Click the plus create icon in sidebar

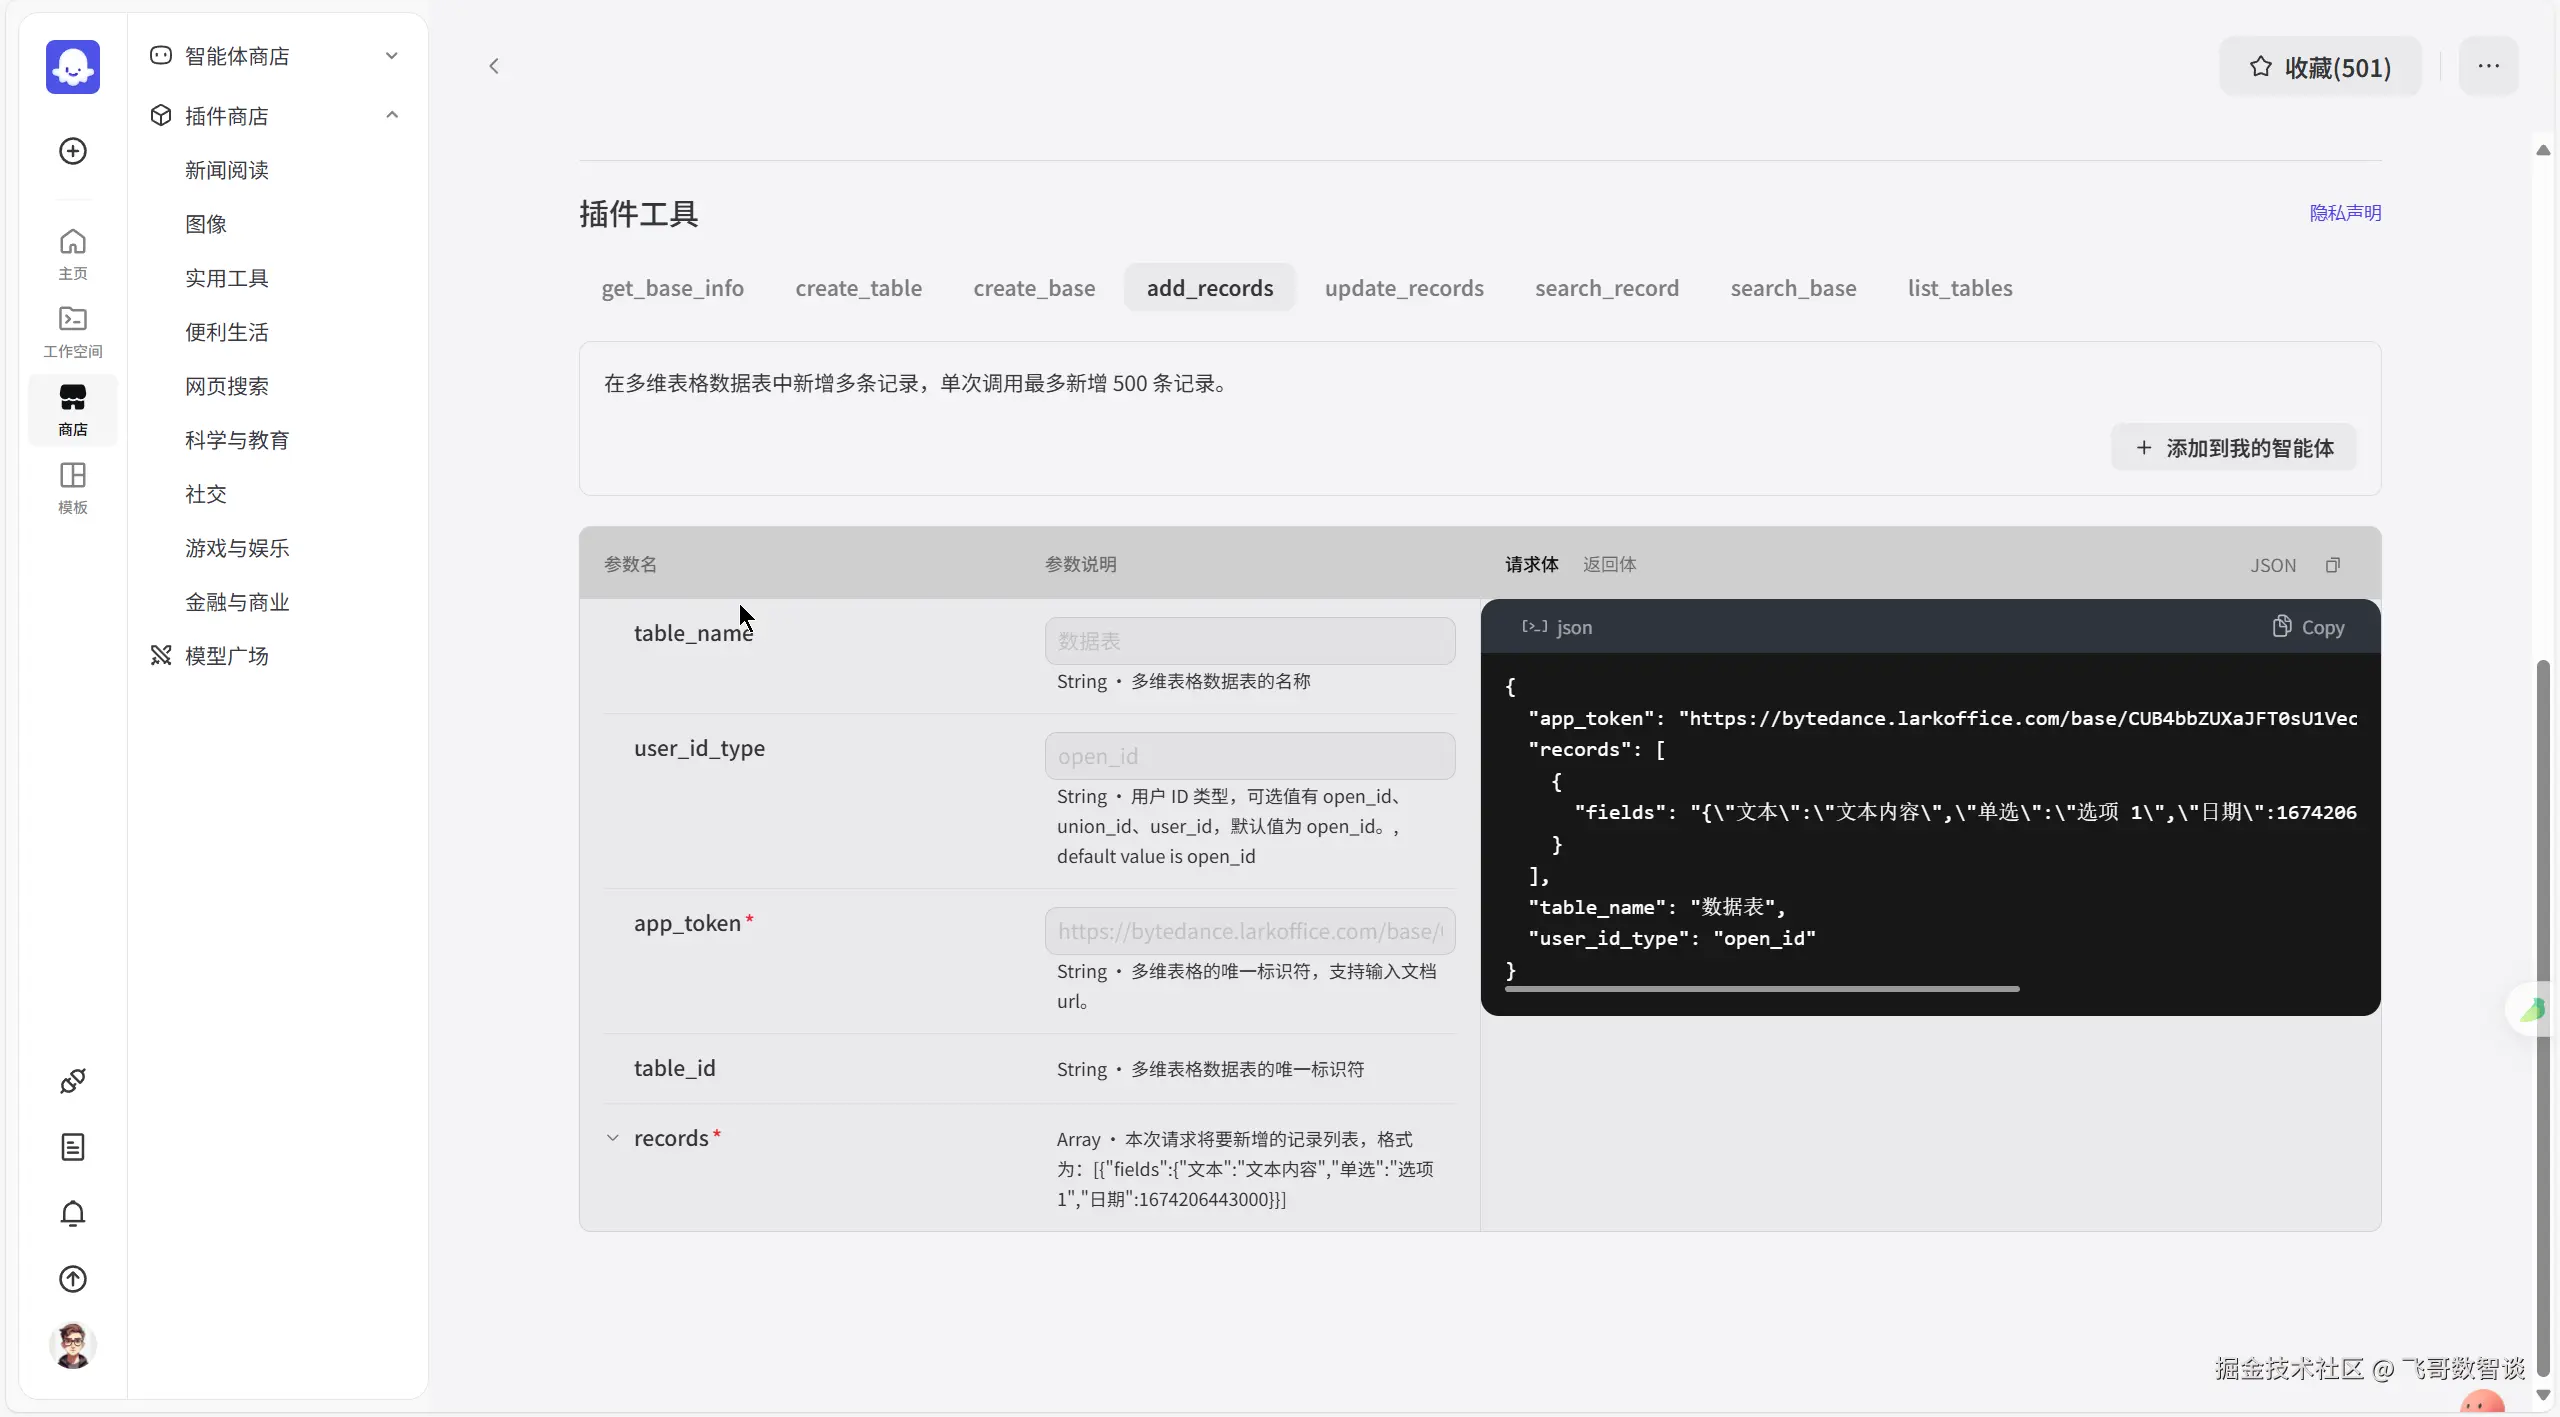[x=73, y=151]
